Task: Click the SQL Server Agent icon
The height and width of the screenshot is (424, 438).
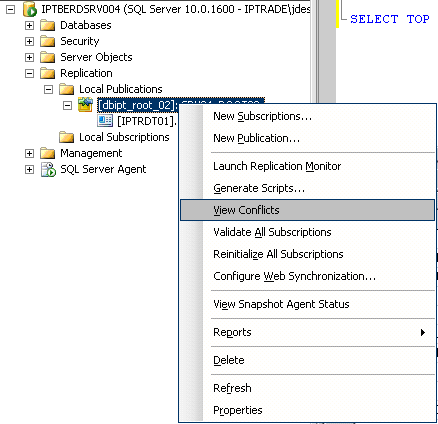Action: tap(48, 169)
